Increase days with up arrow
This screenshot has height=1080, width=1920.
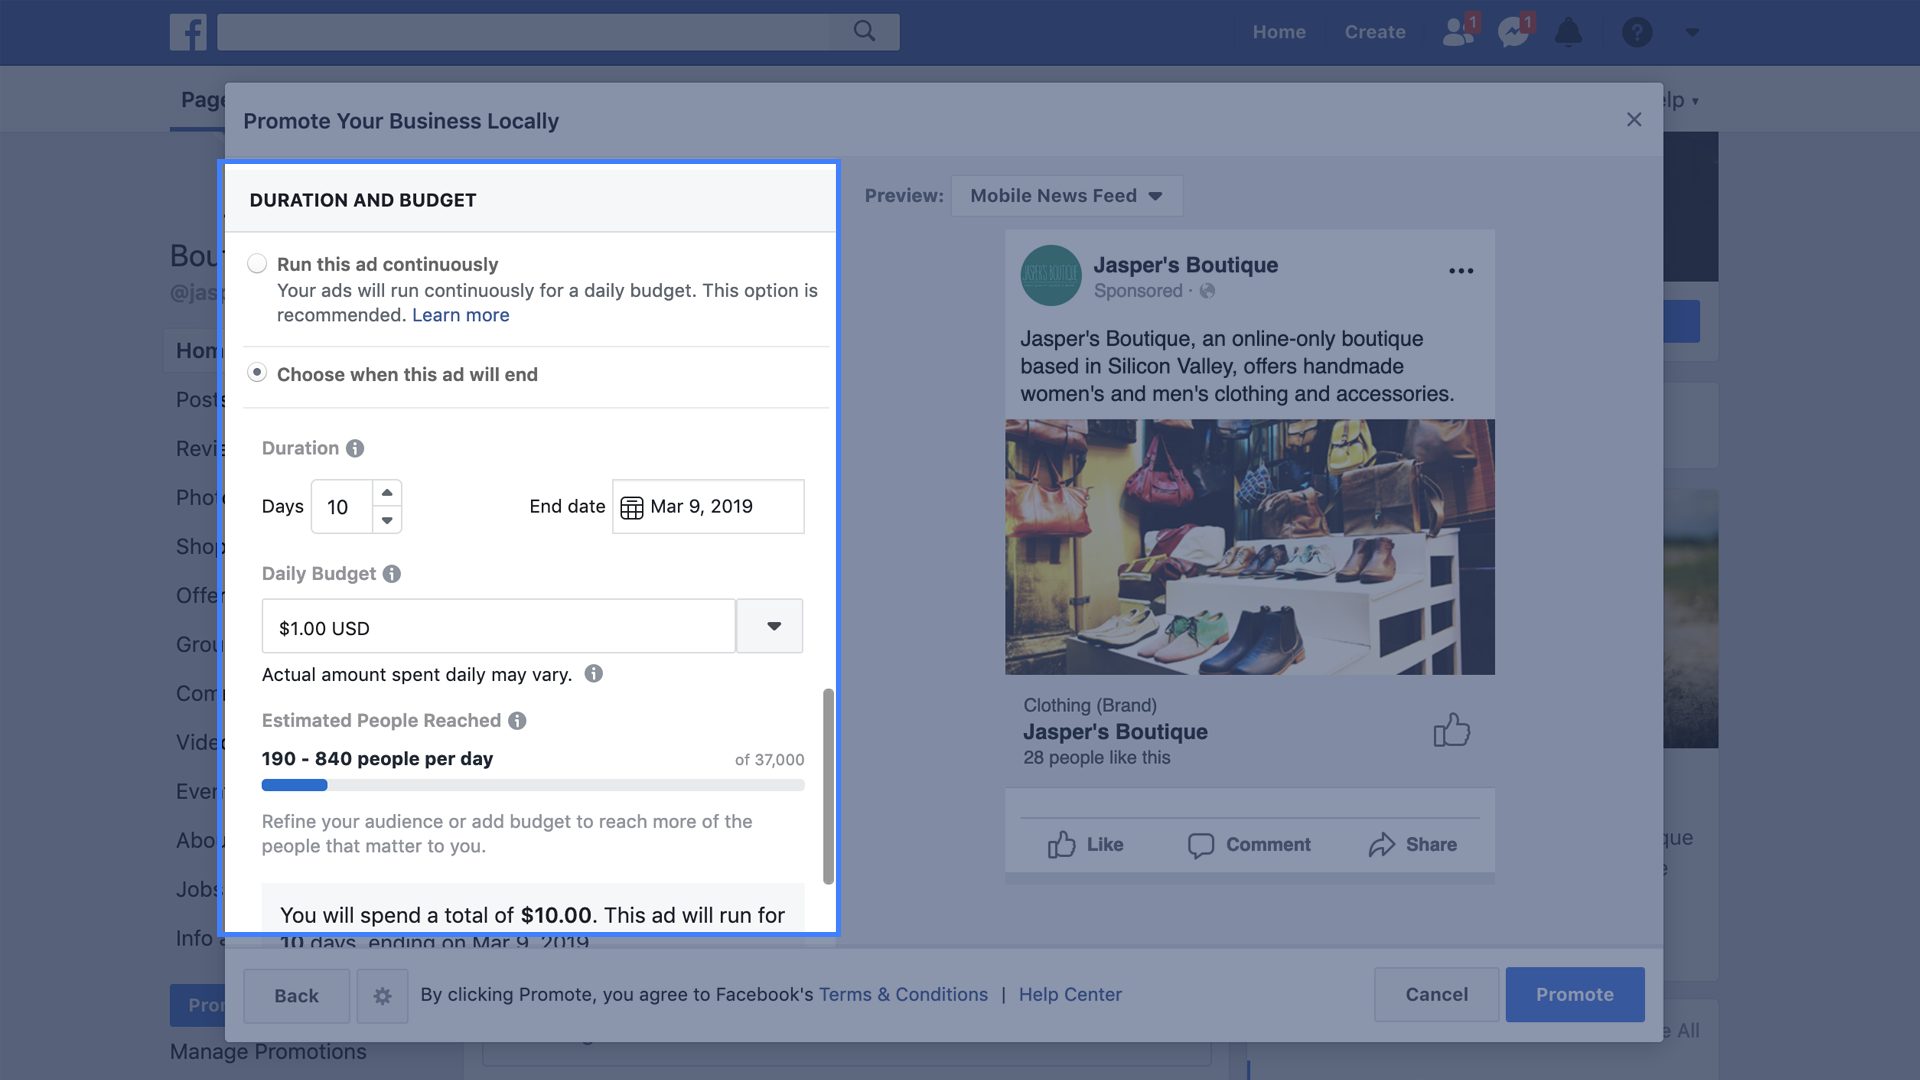coord(387,493)
